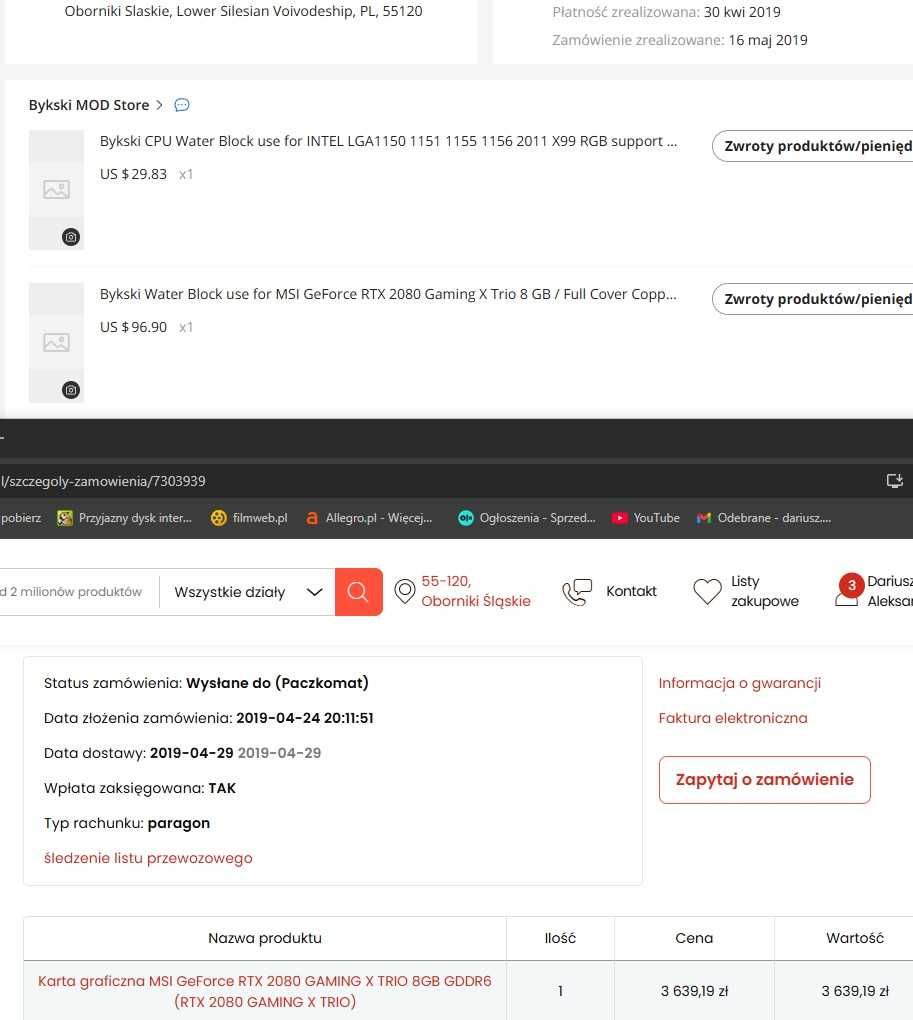Select order date '2019-04-24 20:11:51'
The width and height of the screenshot is (913, 1020).
tap(304, 718)
